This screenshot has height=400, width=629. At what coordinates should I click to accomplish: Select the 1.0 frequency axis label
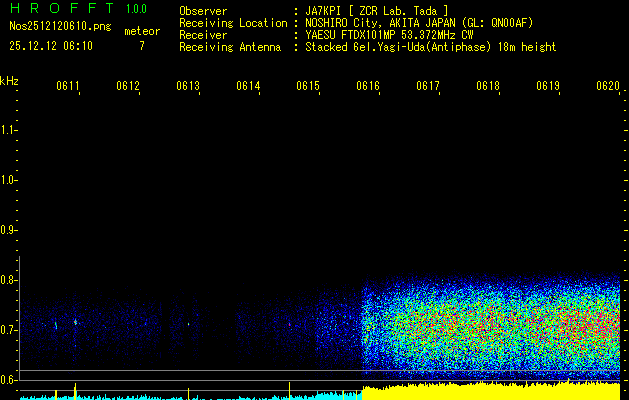click(x=9, y=180)
